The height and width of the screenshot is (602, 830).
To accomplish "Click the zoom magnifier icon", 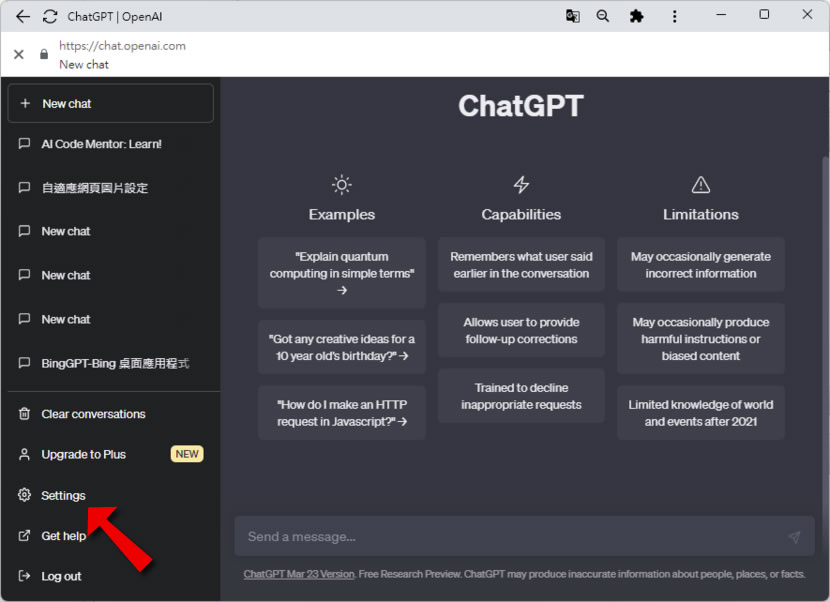I will [x=602, y=16].
